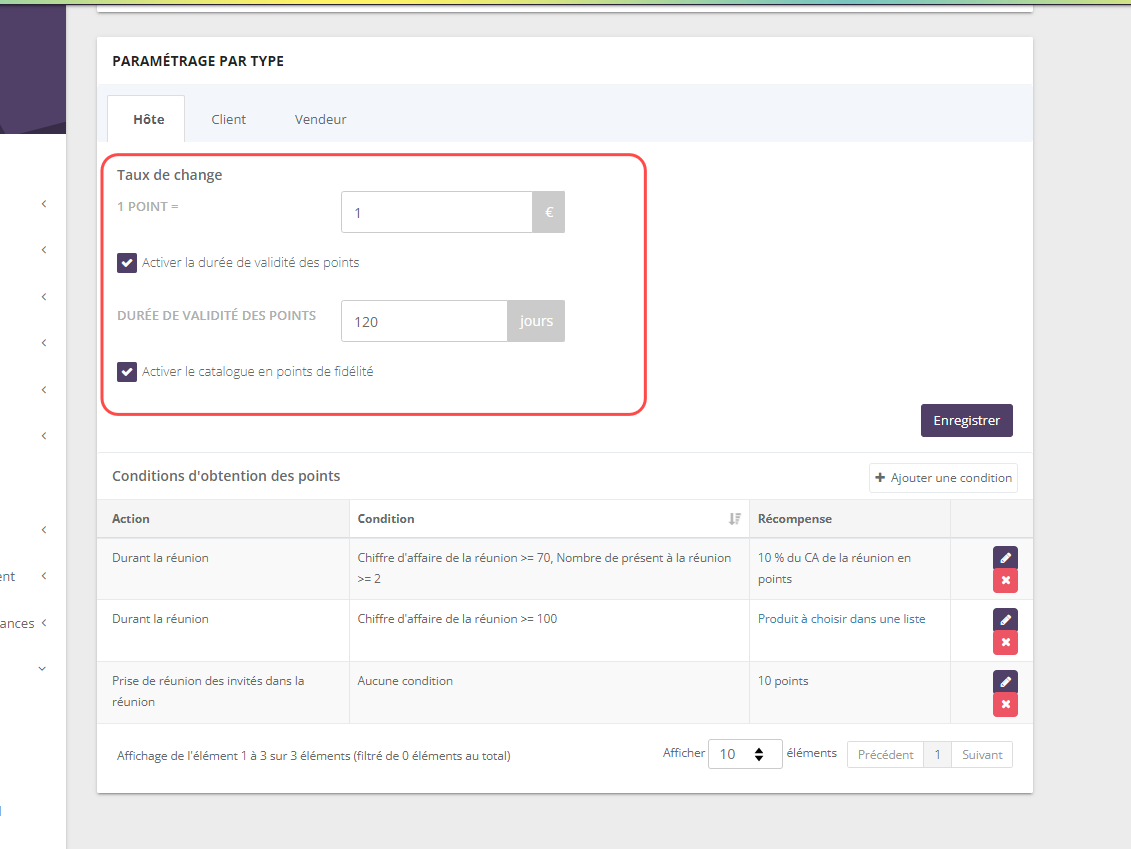This screenshot has width=1131, height=849.
Task: Delete the 'Produit à choisir' reward row
Action: pos(1005,643)
